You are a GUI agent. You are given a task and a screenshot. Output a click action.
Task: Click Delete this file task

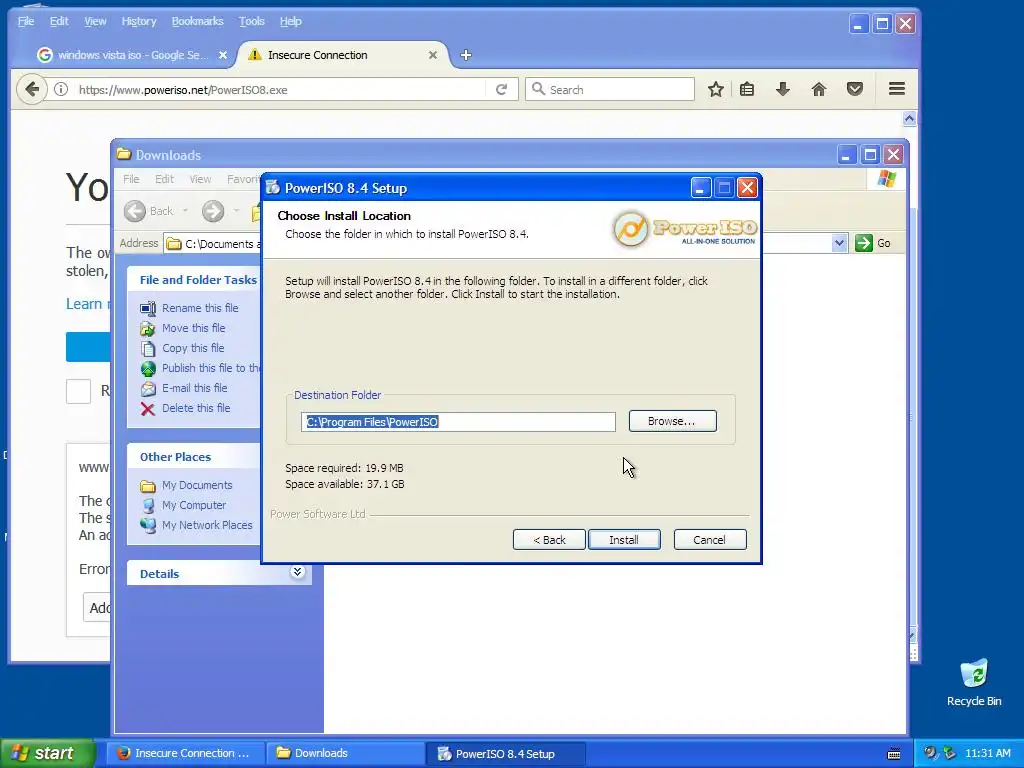coord(196,408)
